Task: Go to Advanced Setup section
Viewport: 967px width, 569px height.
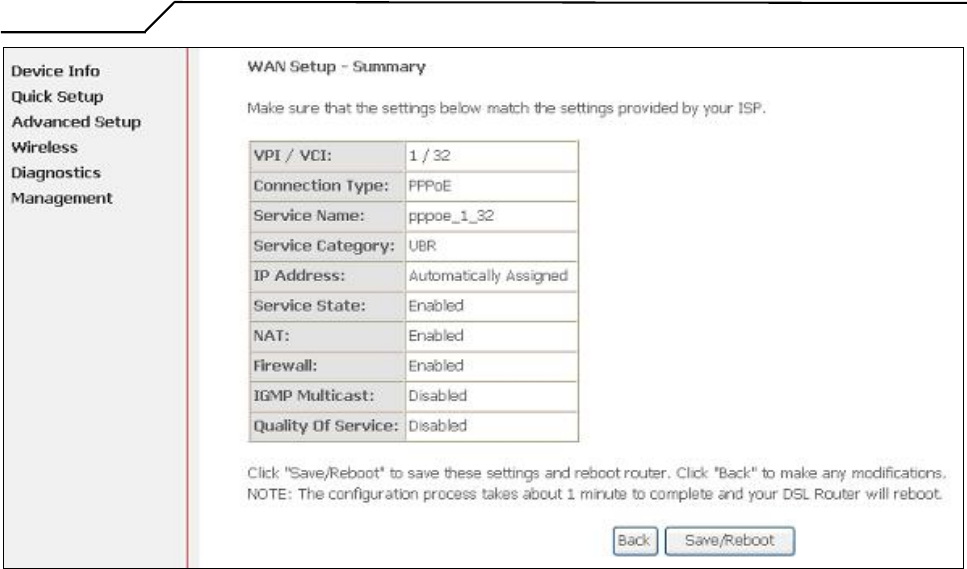Action: [x=76, y=122]
